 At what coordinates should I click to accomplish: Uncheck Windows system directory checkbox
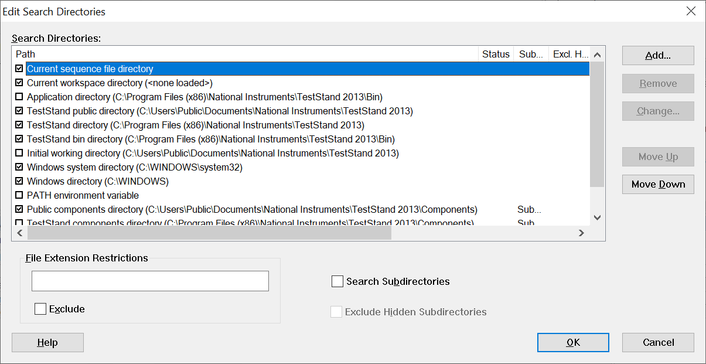pyautogui.click(x=19, y=167)
